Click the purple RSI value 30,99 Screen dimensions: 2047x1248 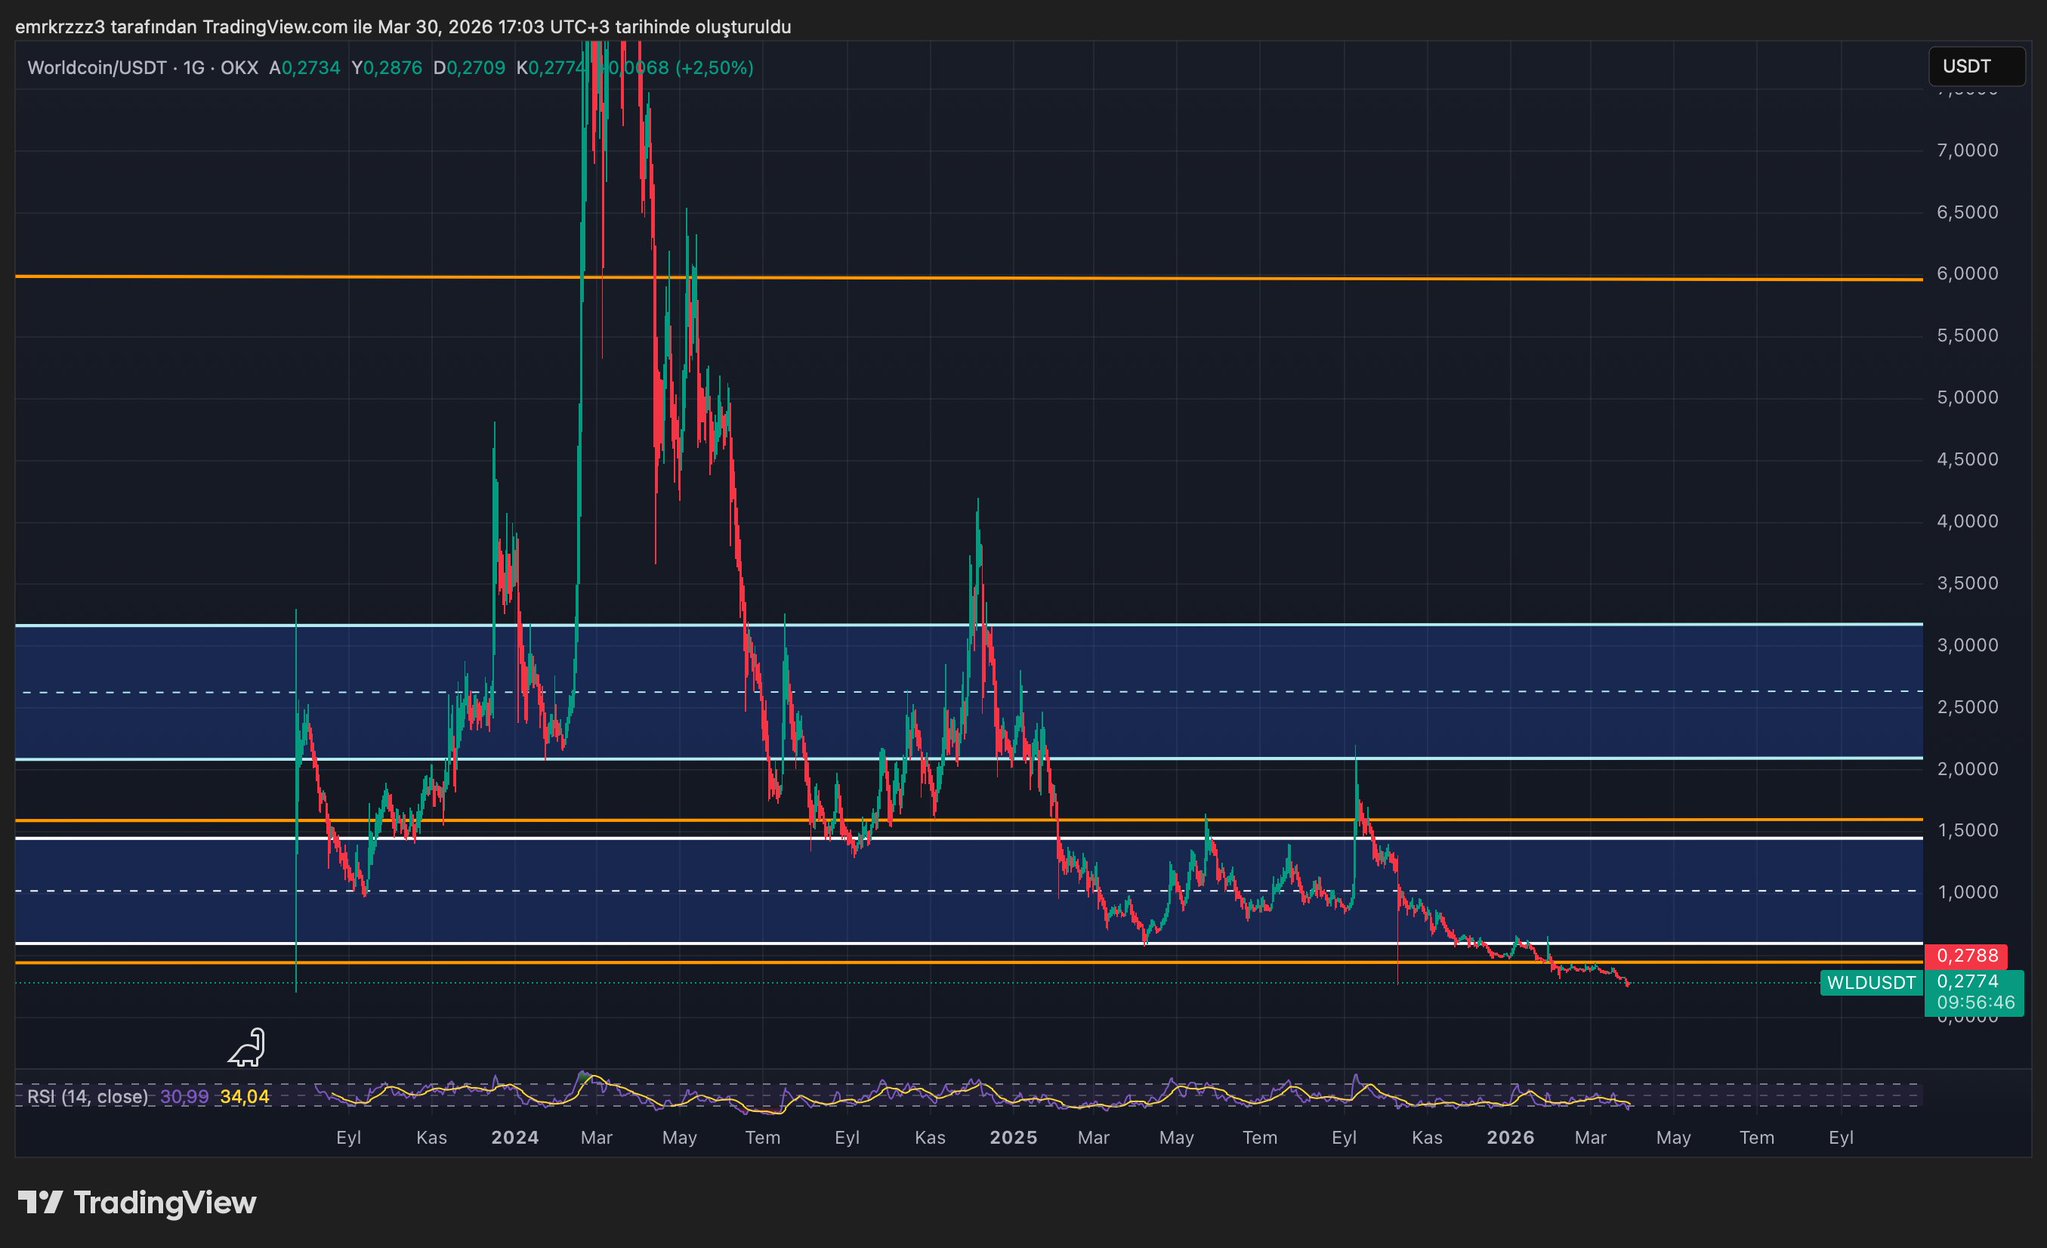(185, 1097)
